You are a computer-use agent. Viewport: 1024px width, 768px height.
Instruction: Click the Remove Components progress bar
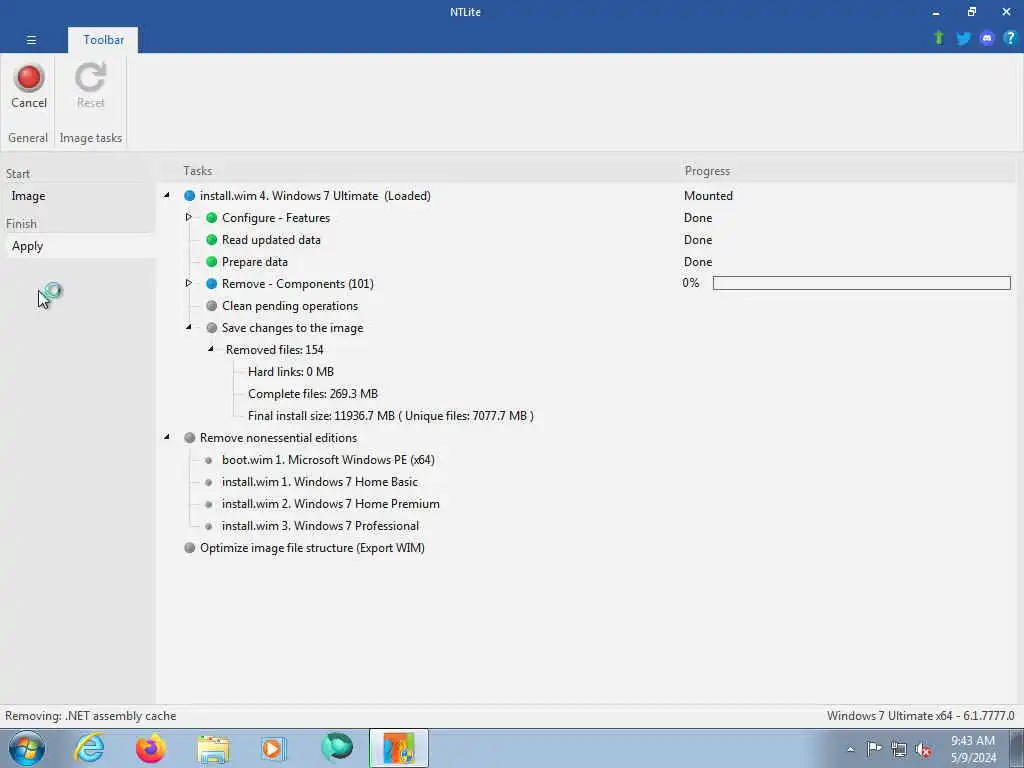(x=861, y=283)
